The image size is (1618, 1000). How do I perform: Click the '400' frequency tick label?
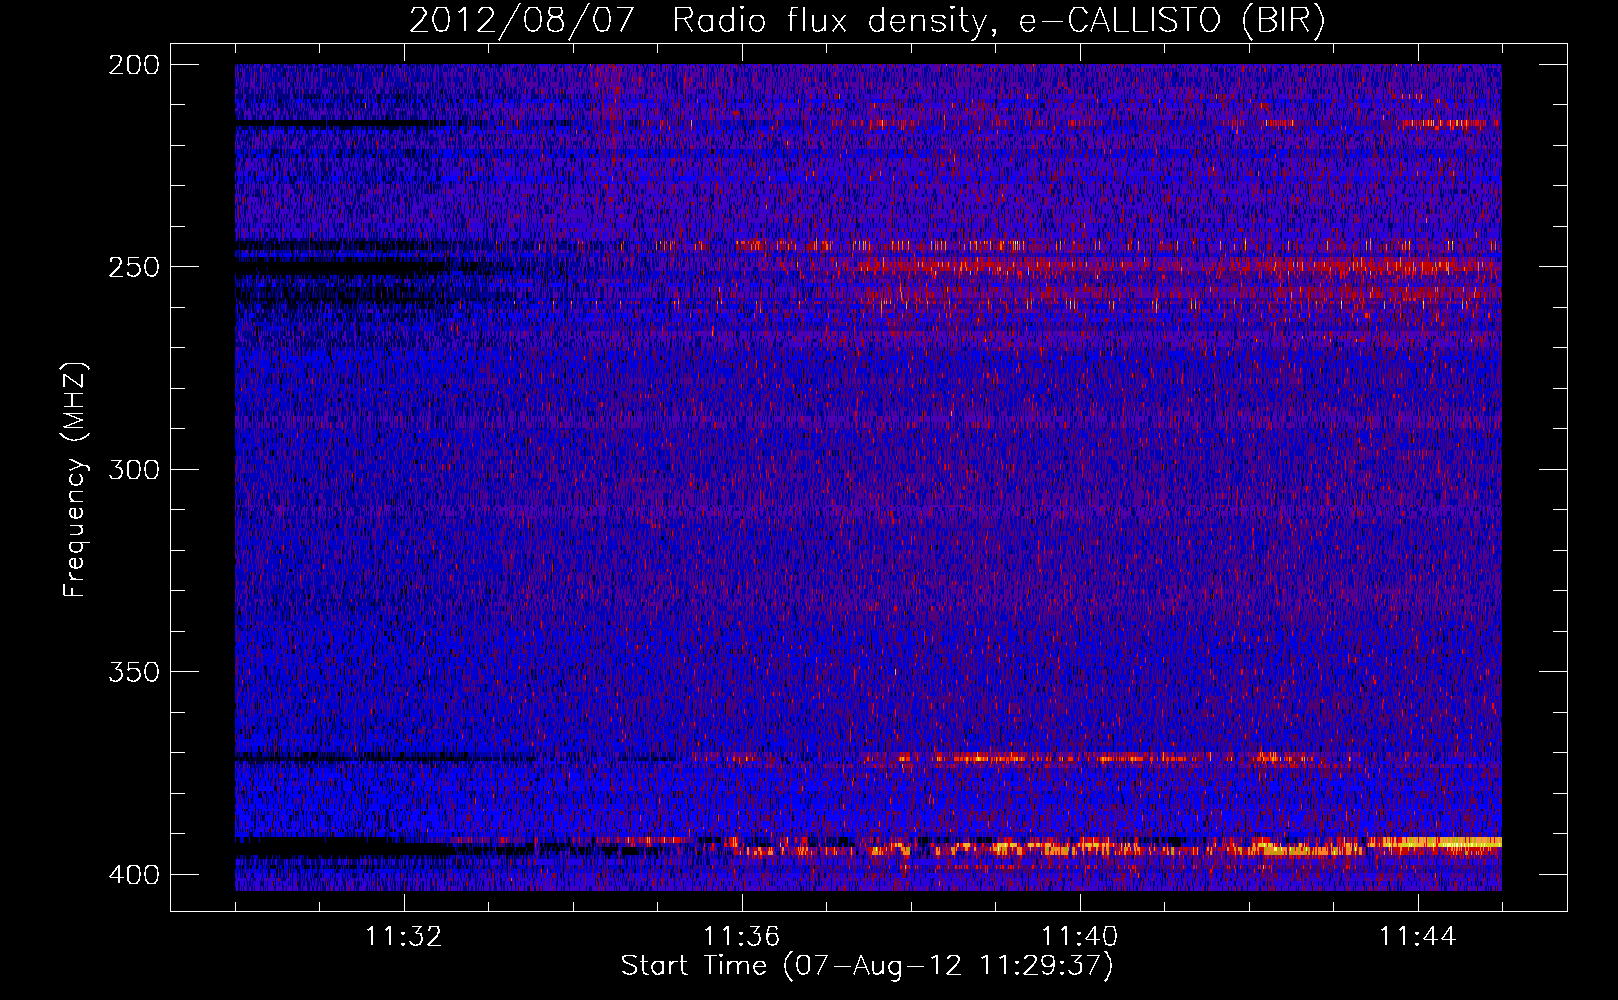point(134,875)
